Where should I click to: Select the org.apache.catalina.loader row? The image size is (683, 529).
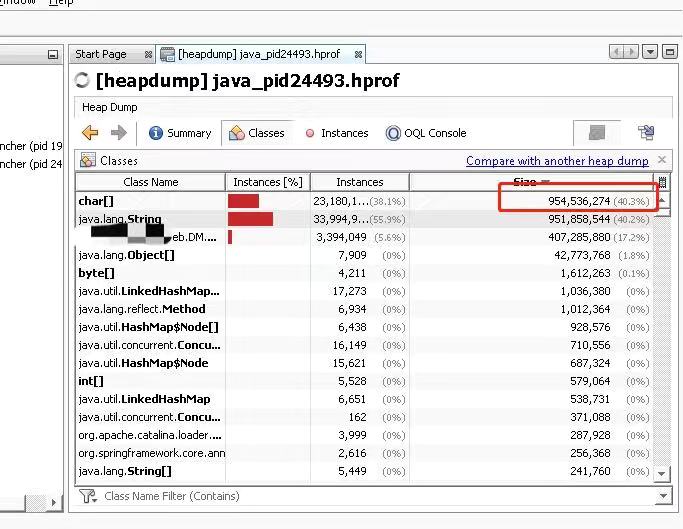pyautogui.click(x=364, y=435)
